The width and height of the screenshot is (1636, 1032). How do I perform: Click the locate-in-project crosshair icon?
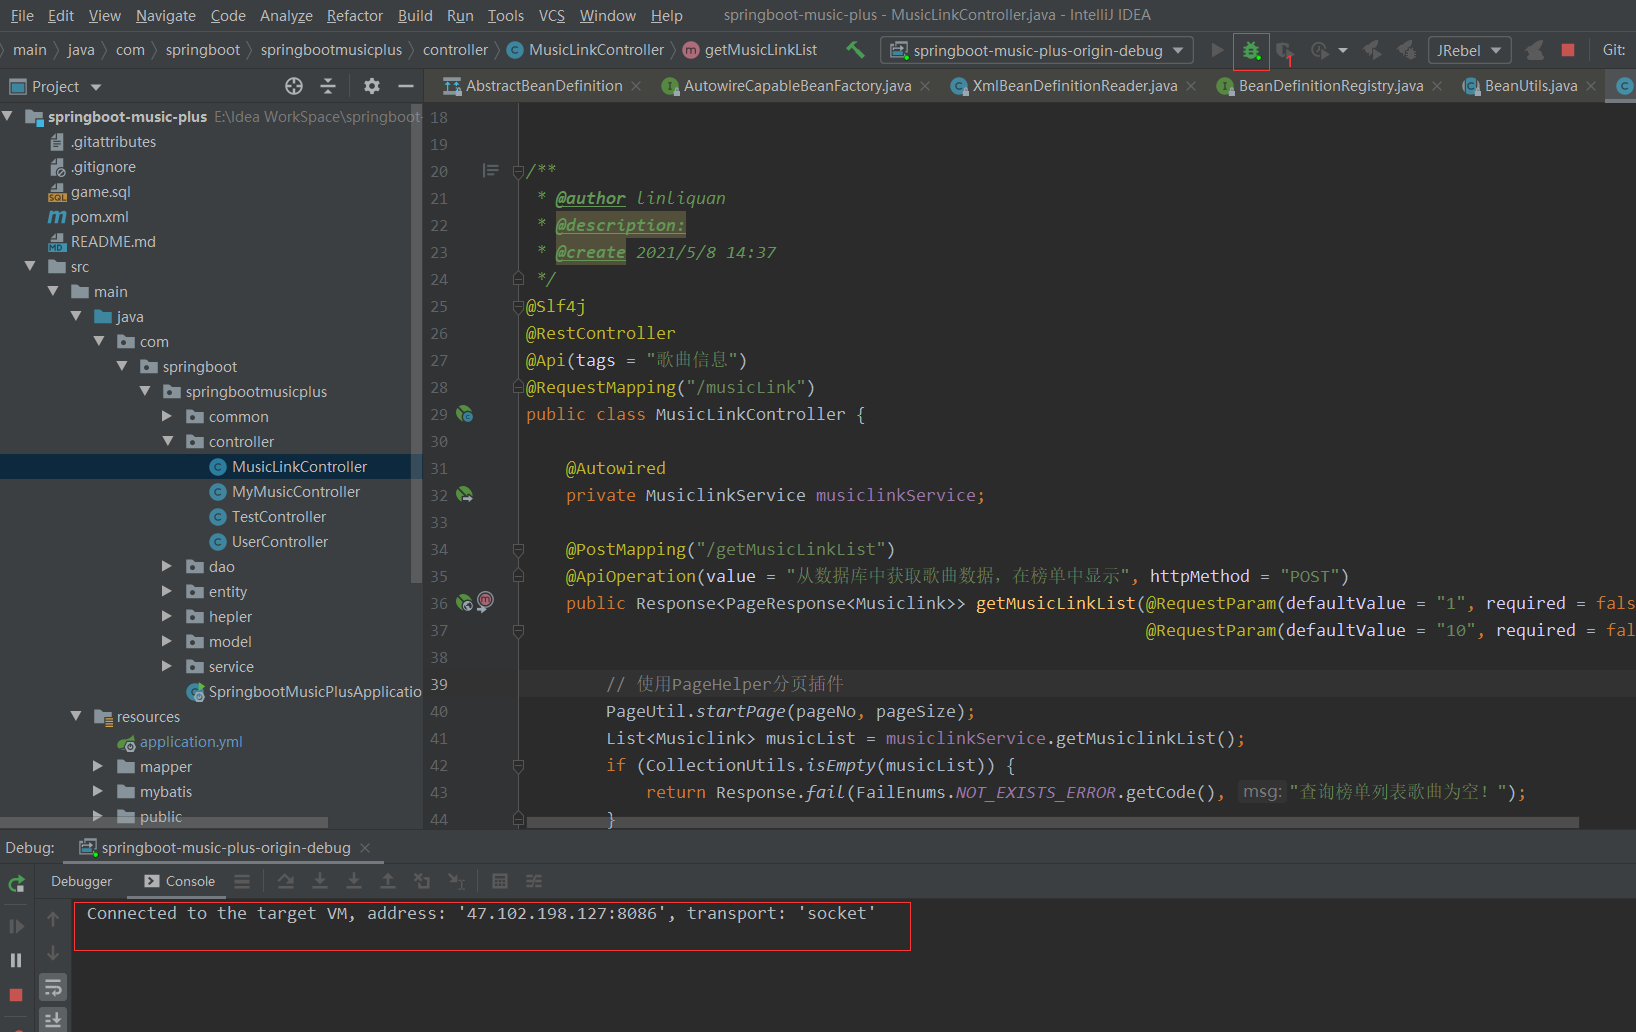(294, 86)
